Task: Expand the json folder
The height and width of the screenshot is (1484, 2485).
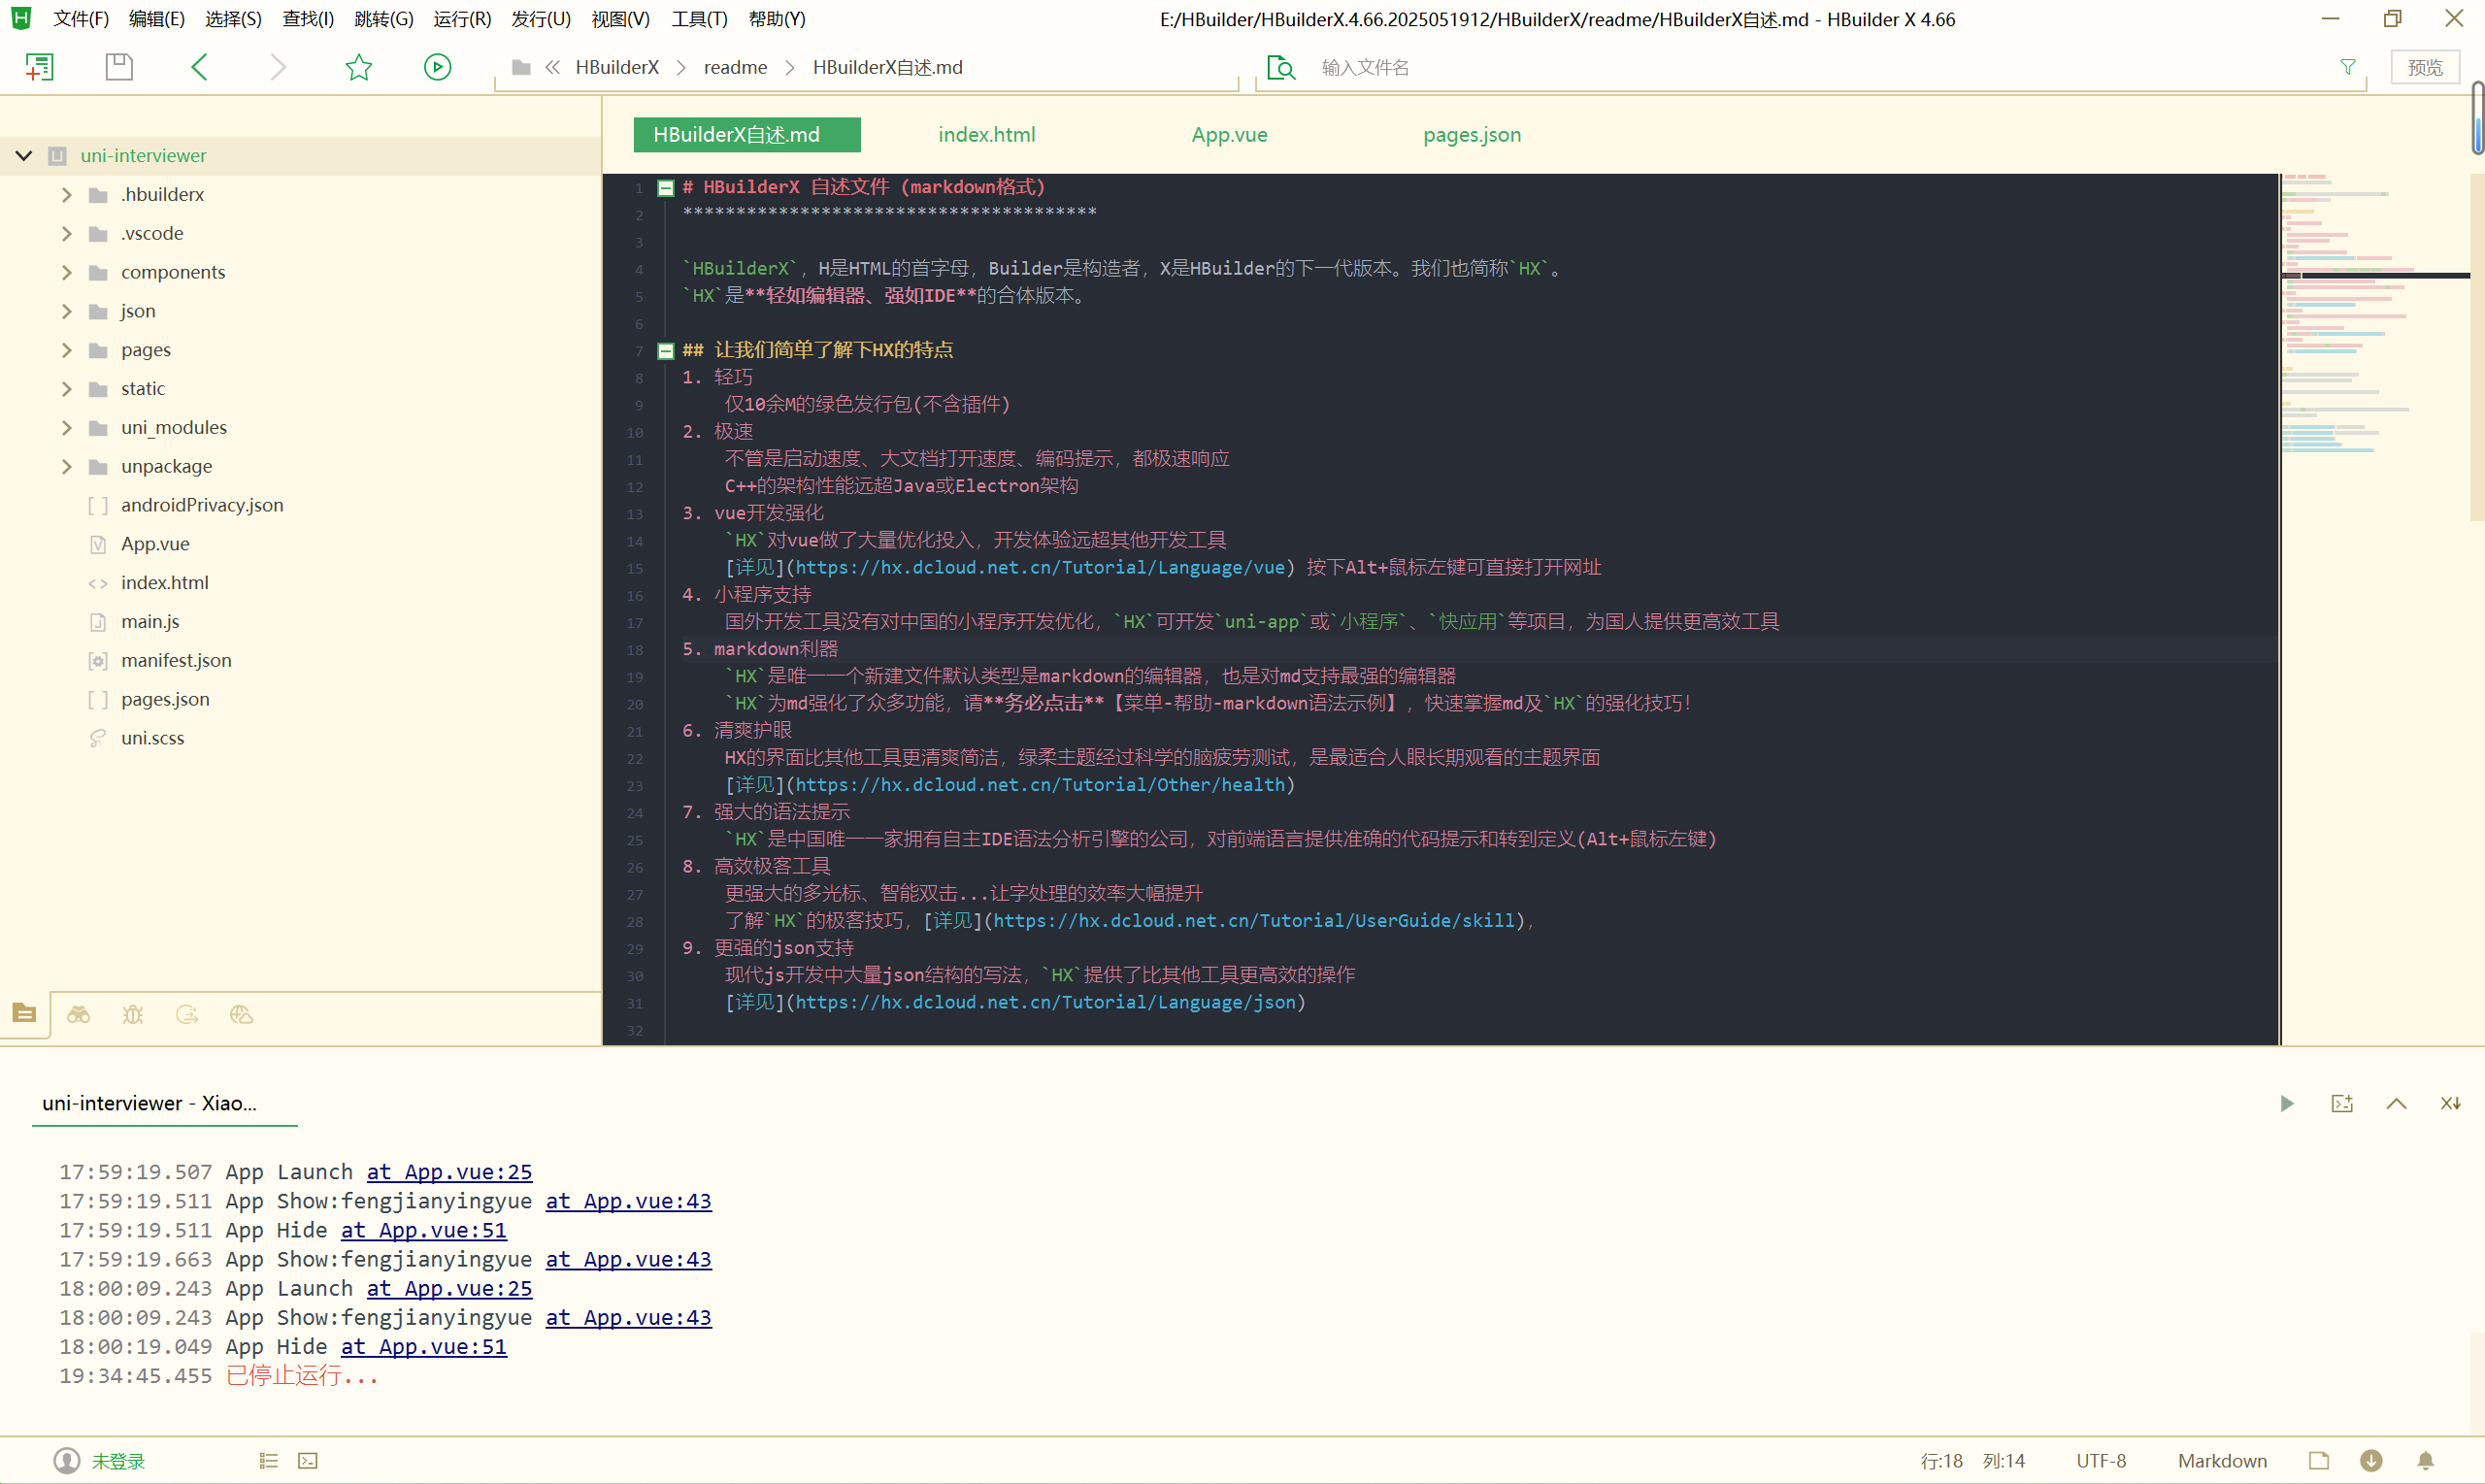Action: (x=67, y=311)
